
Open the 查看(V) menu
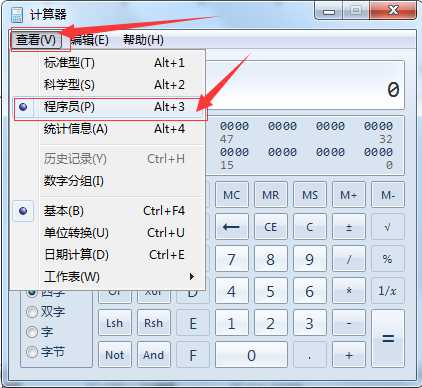tap(36, 40)
